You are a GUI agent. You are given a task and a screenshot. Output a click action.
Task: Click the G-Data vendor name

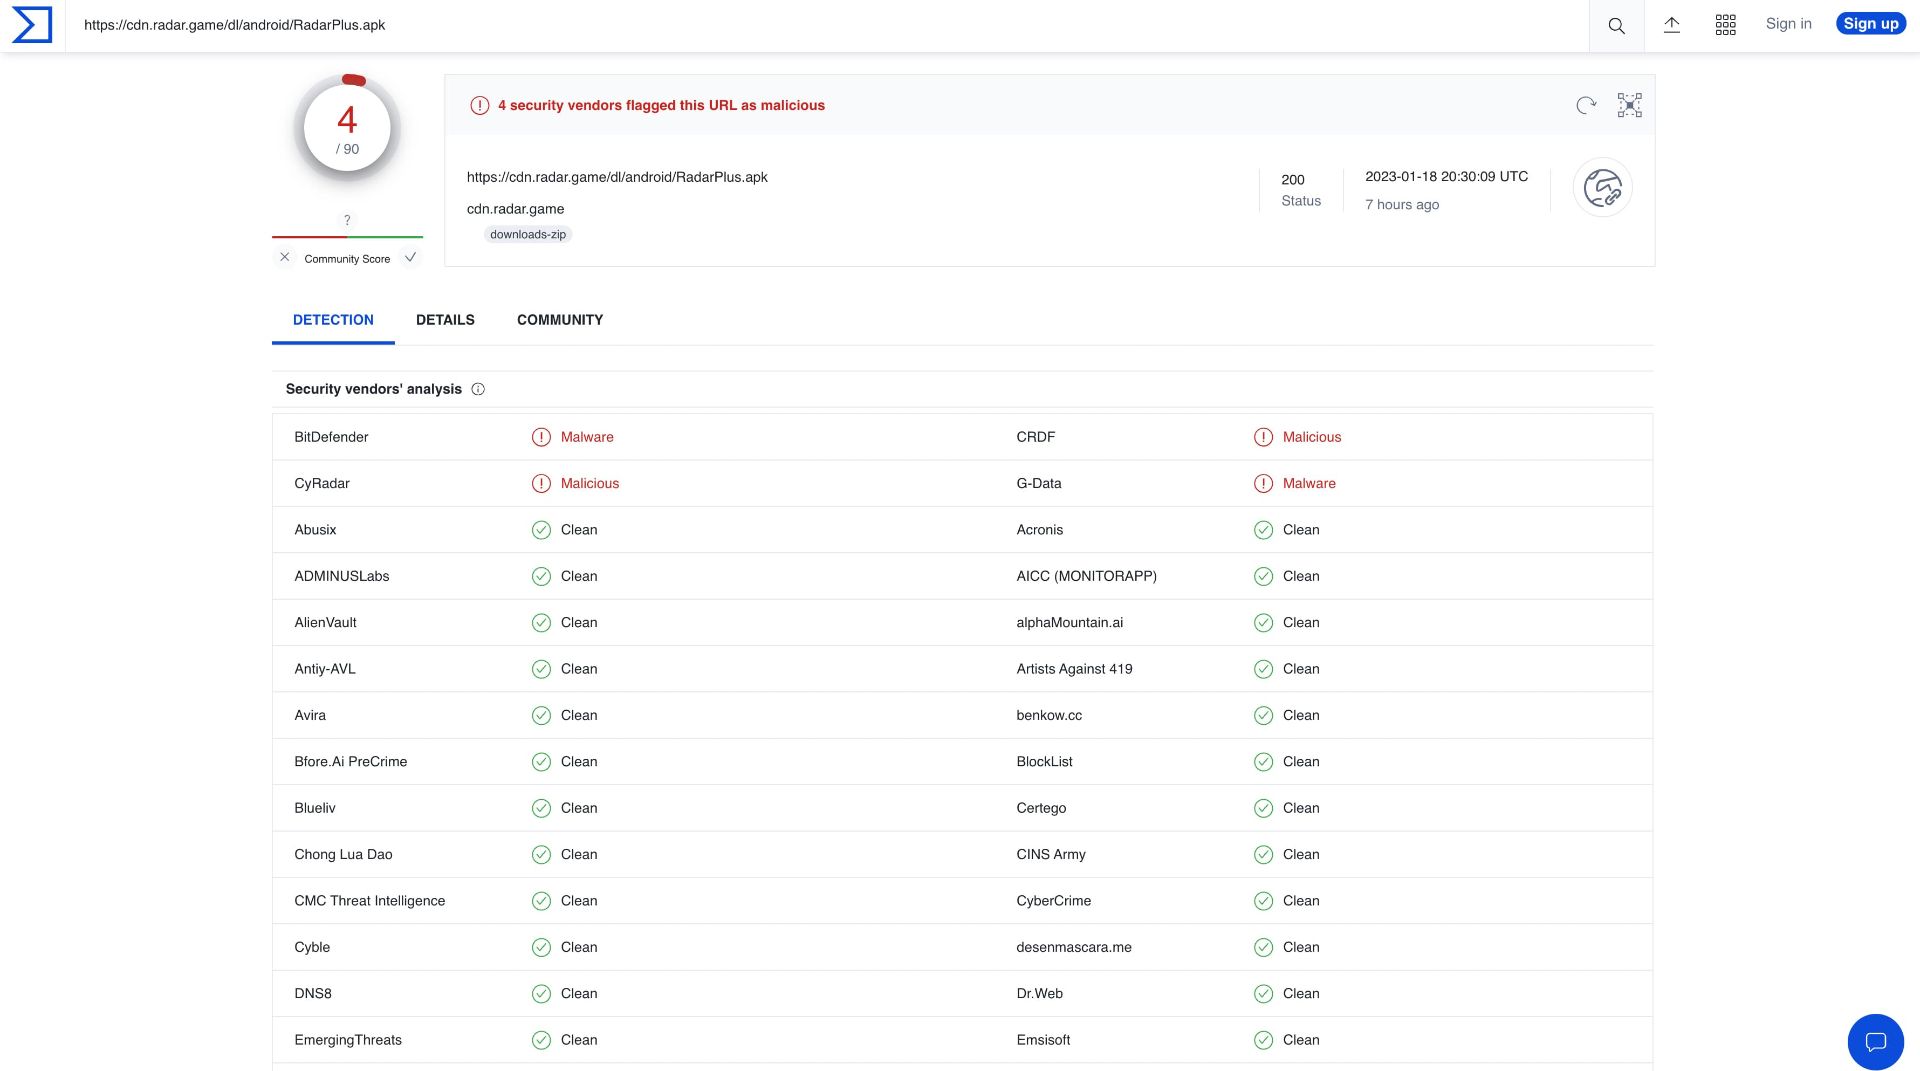(1038, 484)
